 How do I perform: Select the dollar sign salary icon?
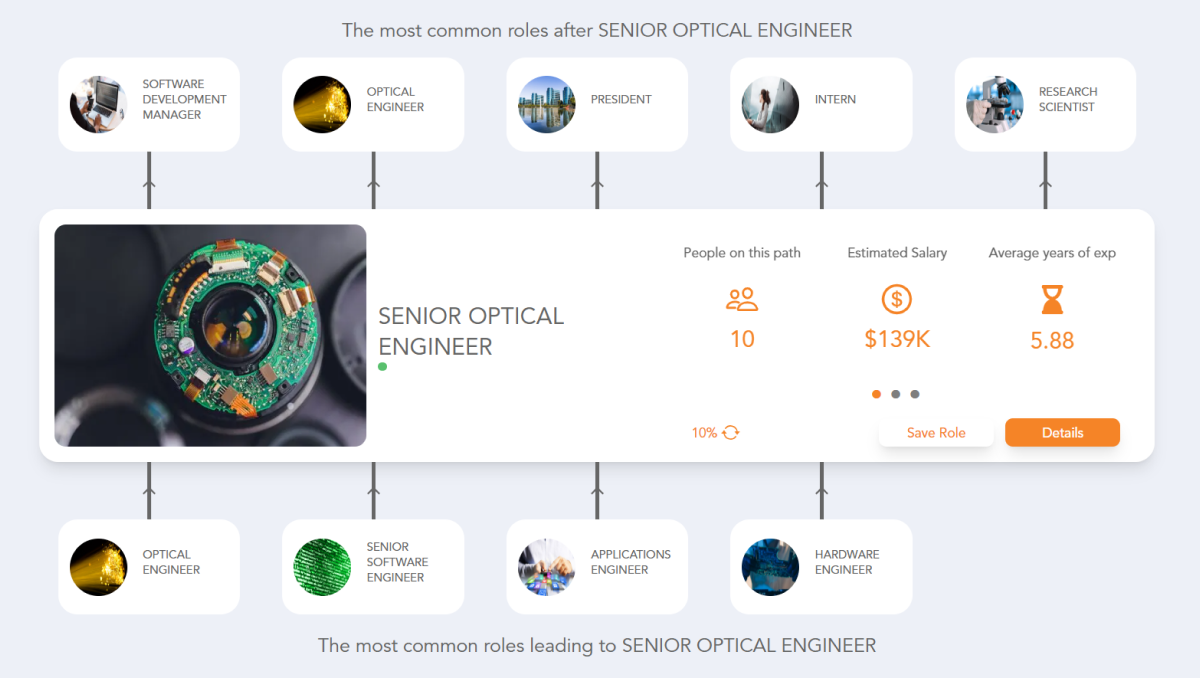click(x=897, y=299)
